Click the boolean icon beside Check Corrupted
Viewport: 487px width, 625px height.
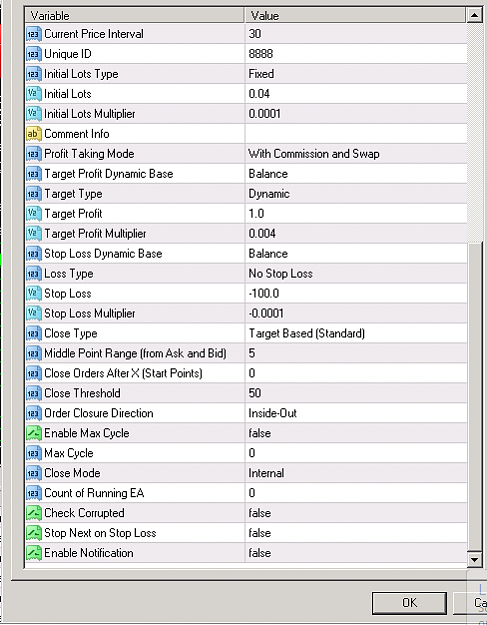[34, 513]
